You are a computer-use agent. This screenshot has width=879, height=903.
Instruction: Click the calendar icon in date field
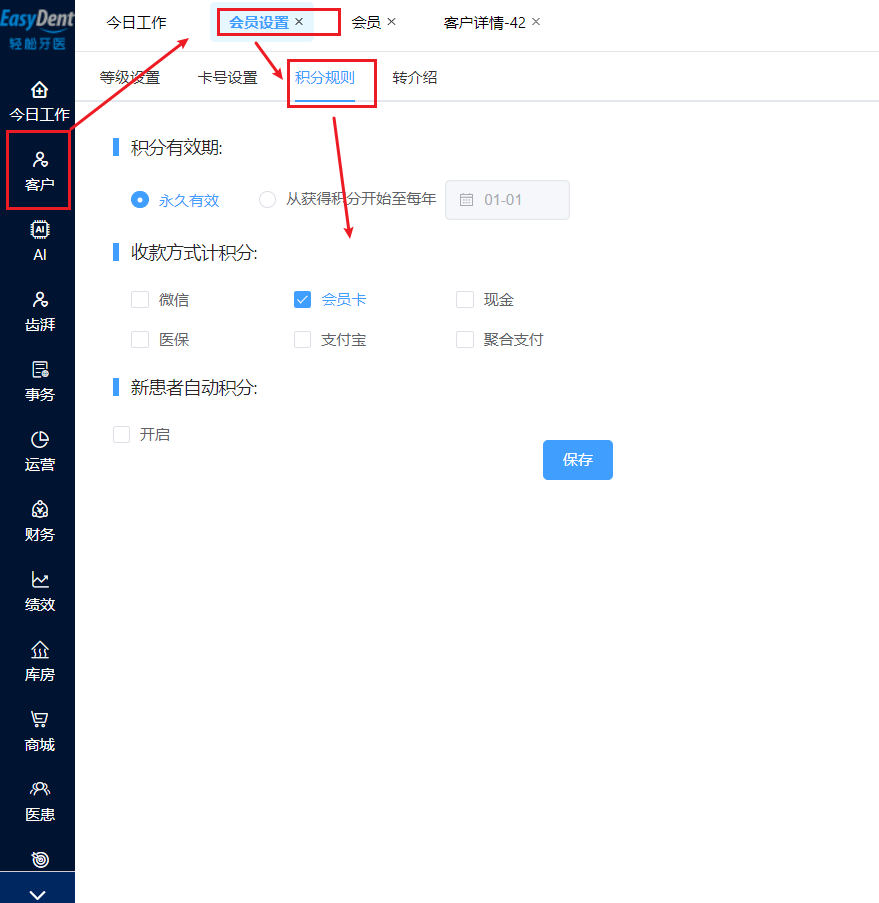[467, 200]
